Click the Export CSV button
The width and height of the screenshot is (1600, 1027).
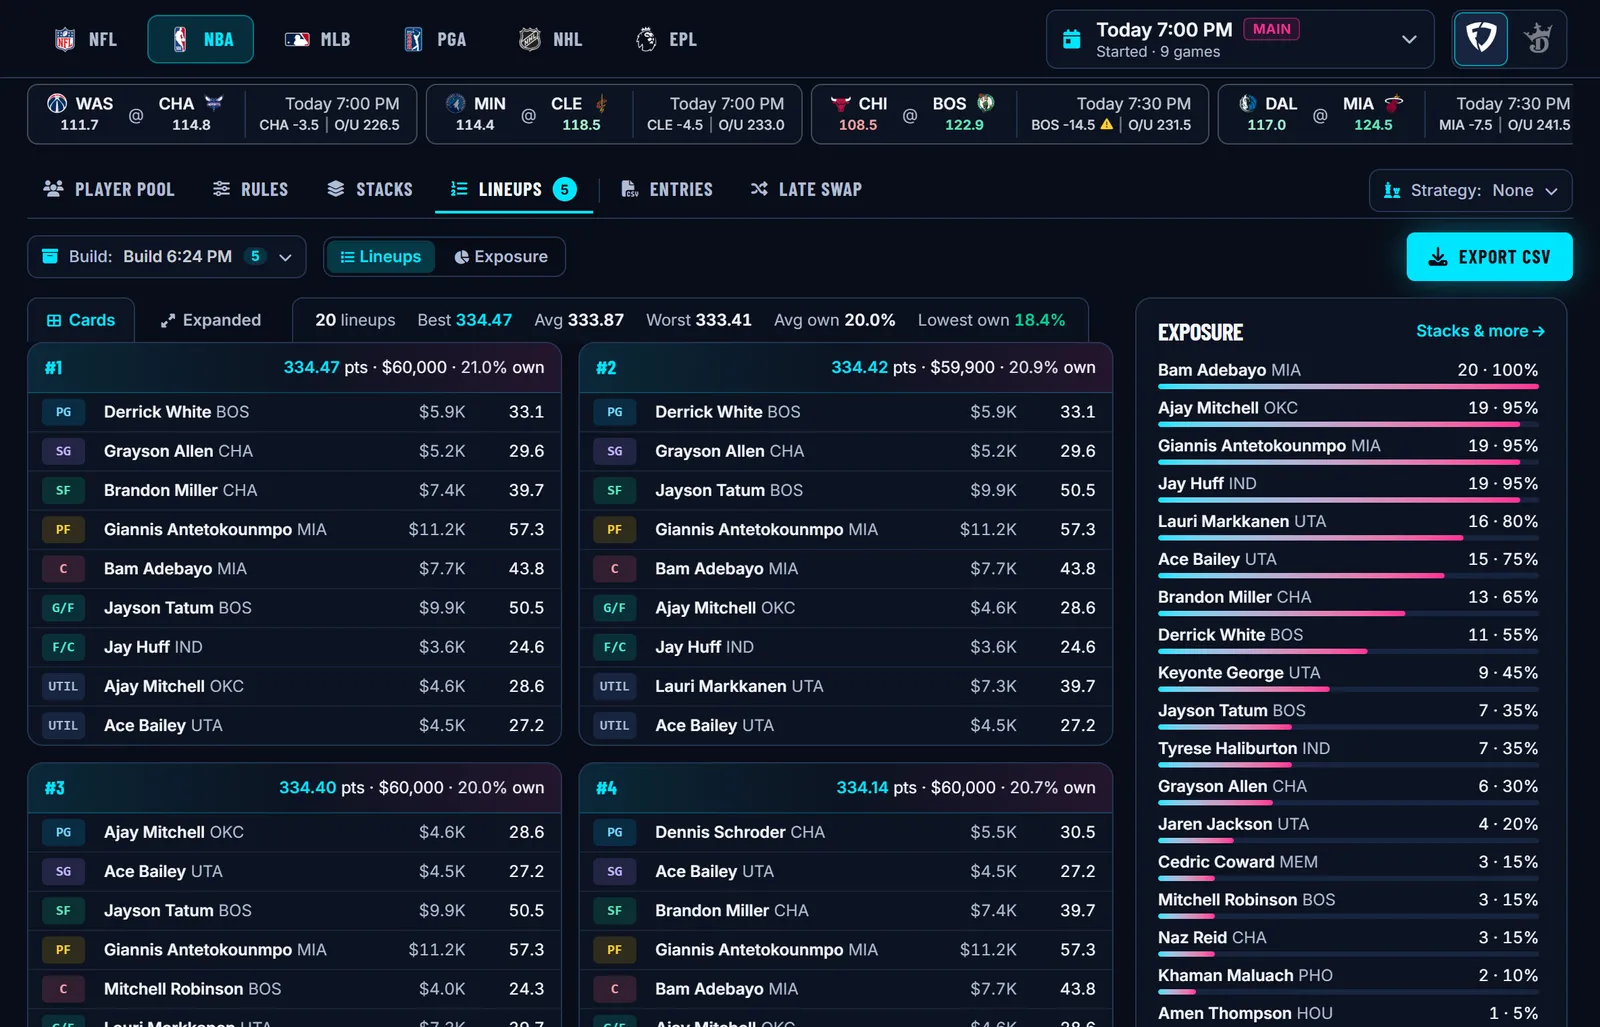point(1489,257)
